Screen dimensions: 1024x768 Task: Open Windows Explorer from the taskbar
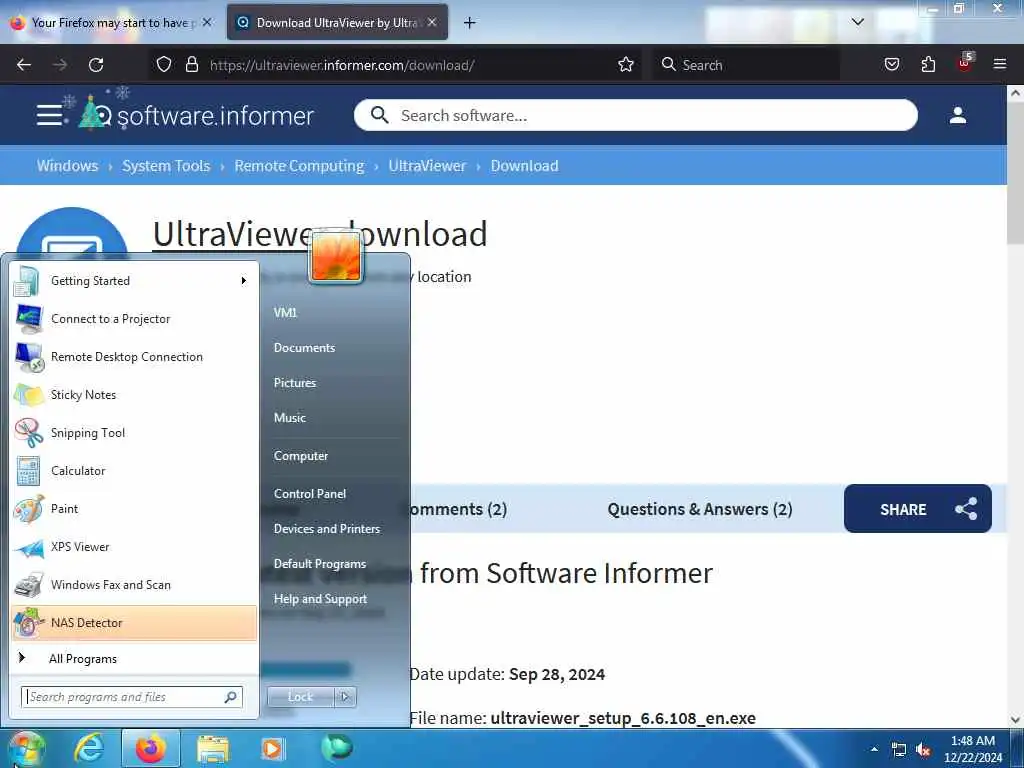point(213,749)
